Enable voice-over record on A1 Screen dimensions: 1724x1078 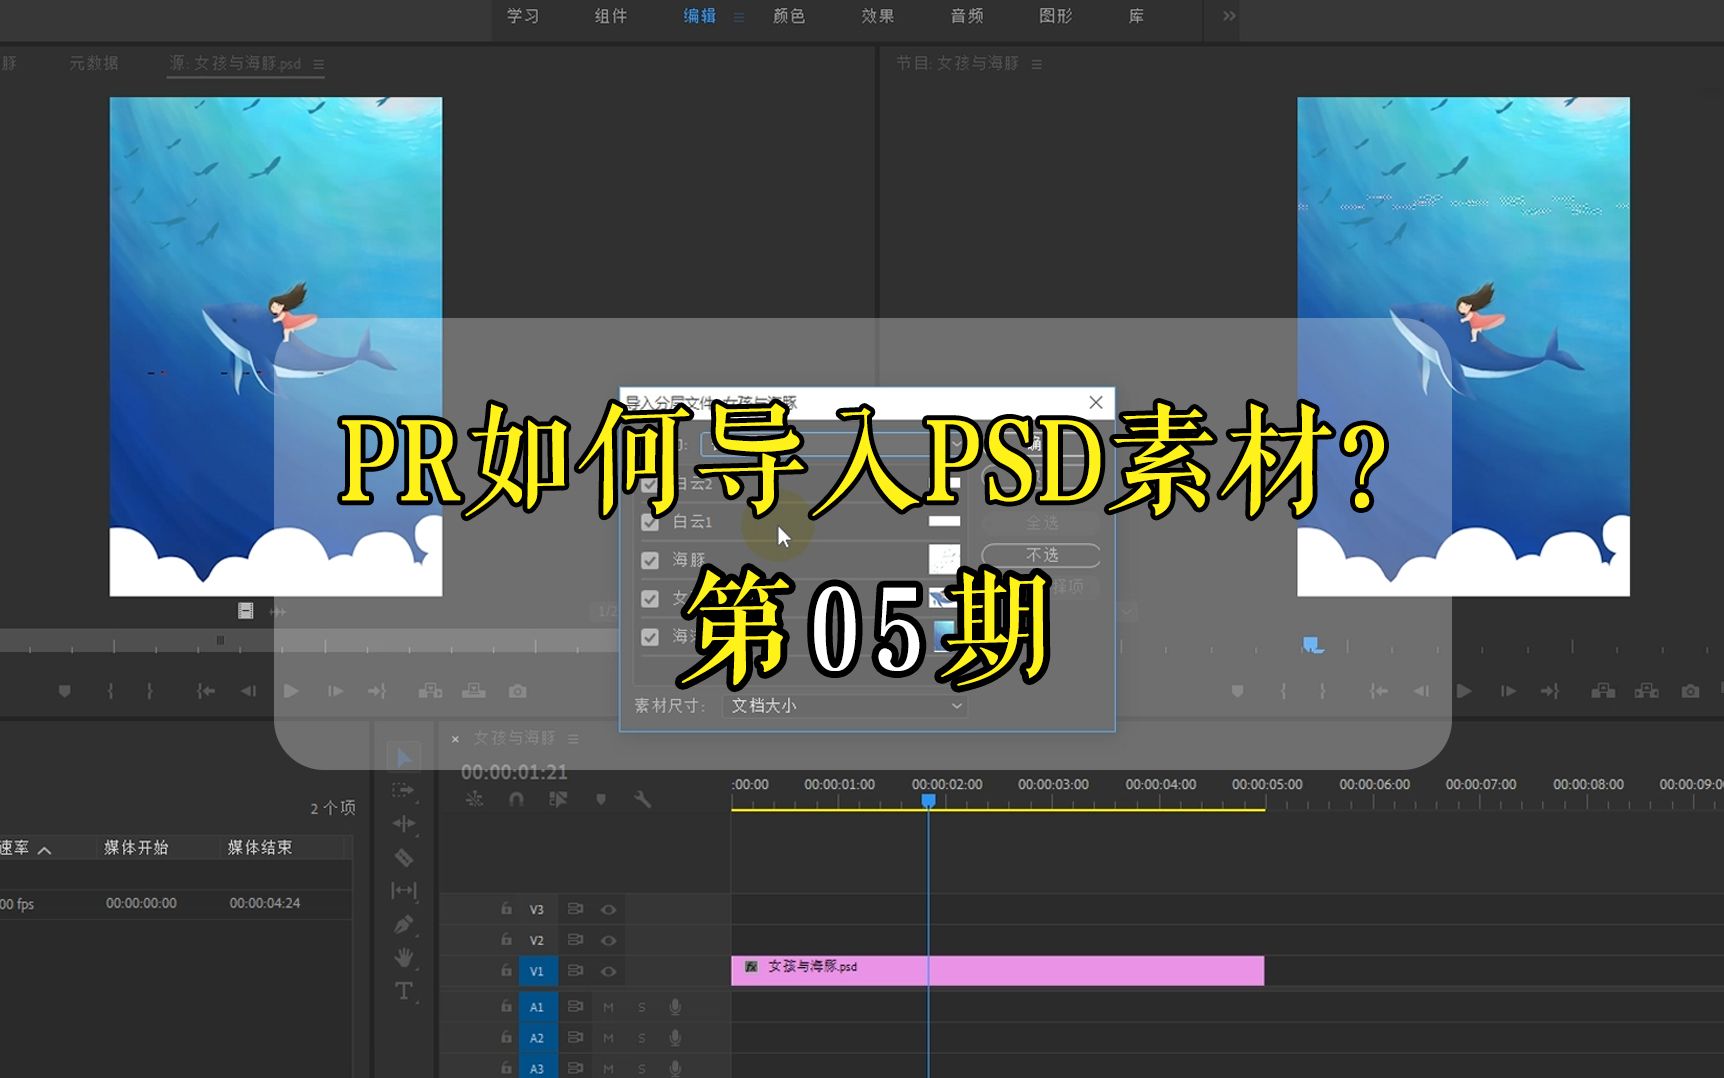pyautogui.click(x=675, y=1007)
